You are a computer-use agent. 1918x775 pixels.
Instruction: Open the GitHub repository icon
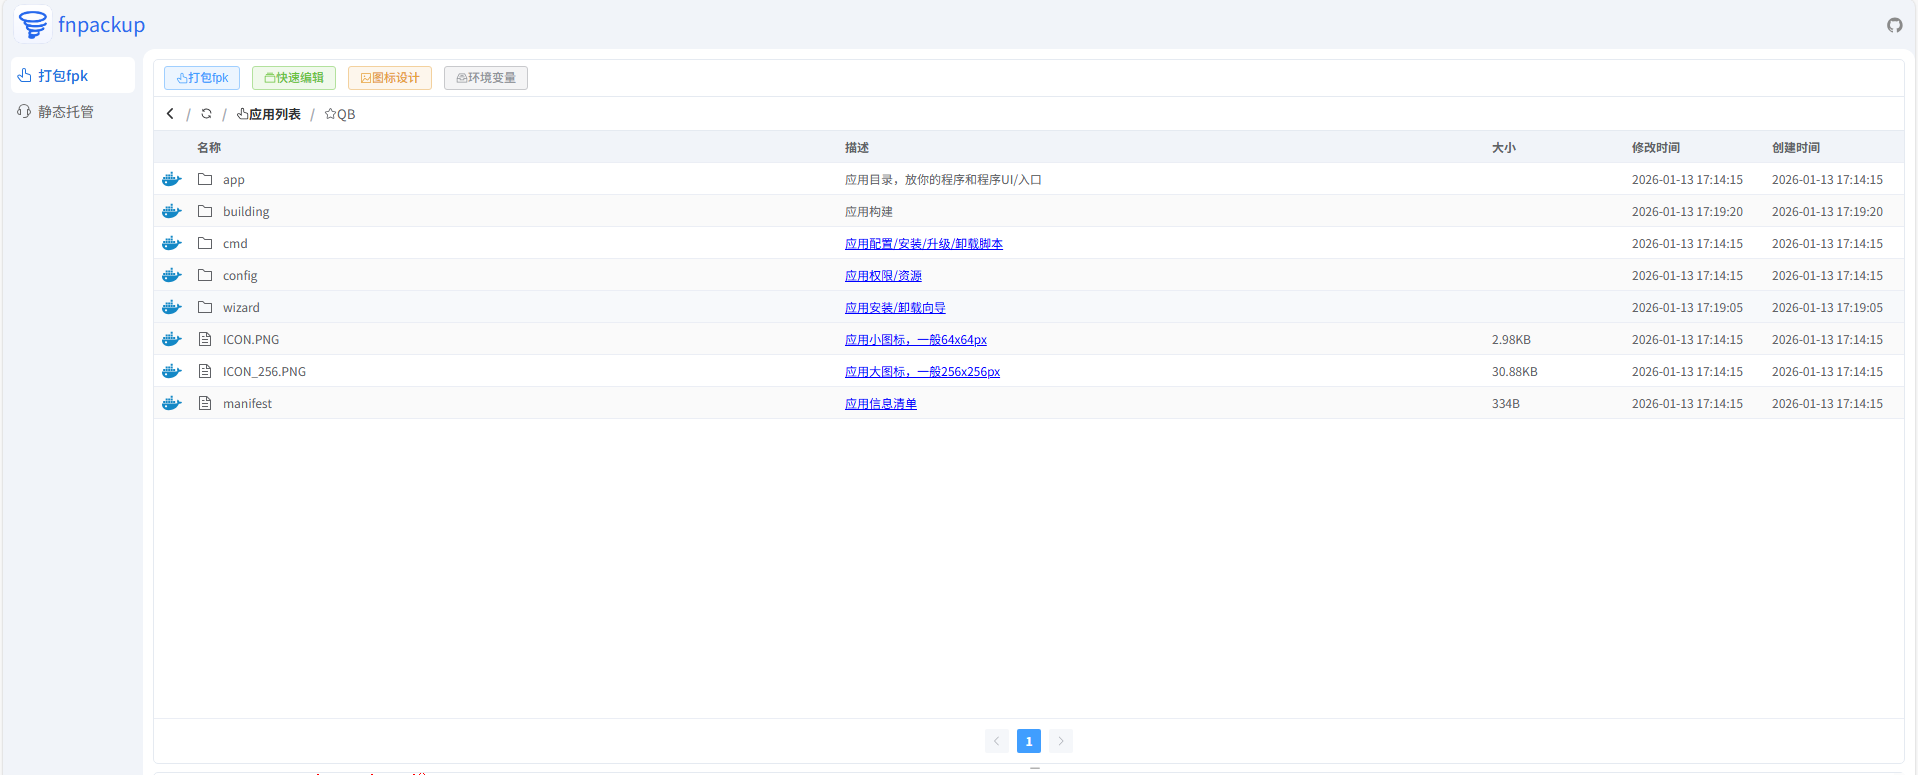tap(1895, 25)
